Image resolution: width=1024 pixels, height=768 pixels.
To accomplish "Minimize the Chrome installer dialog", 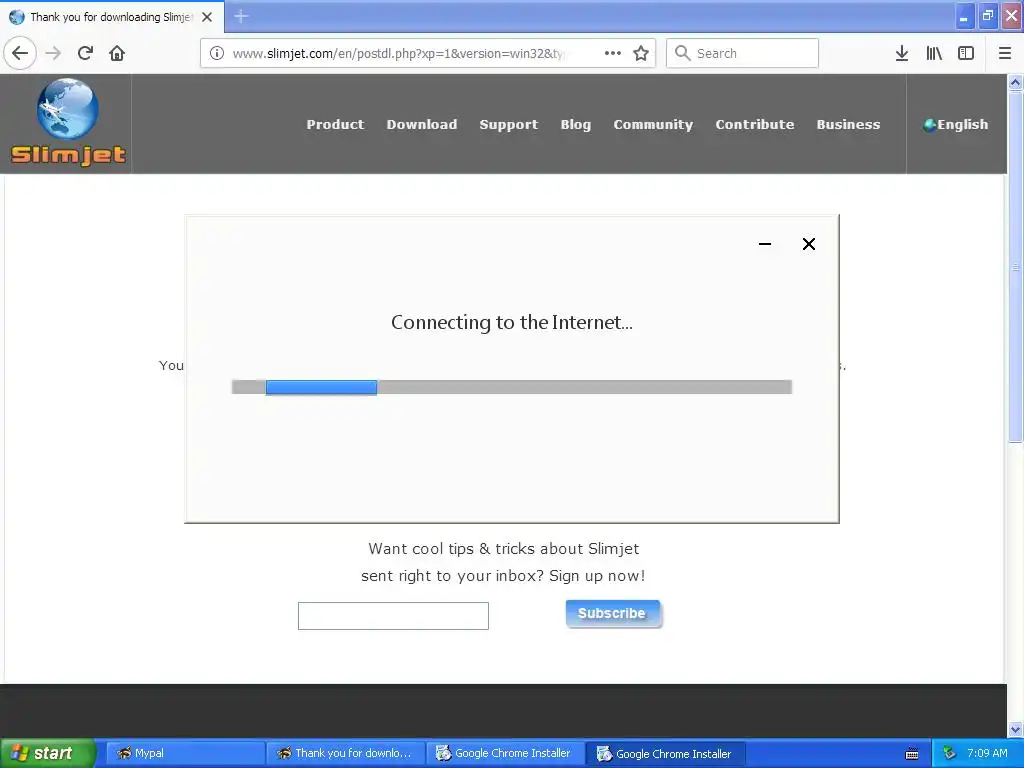I will pos(765,244).
